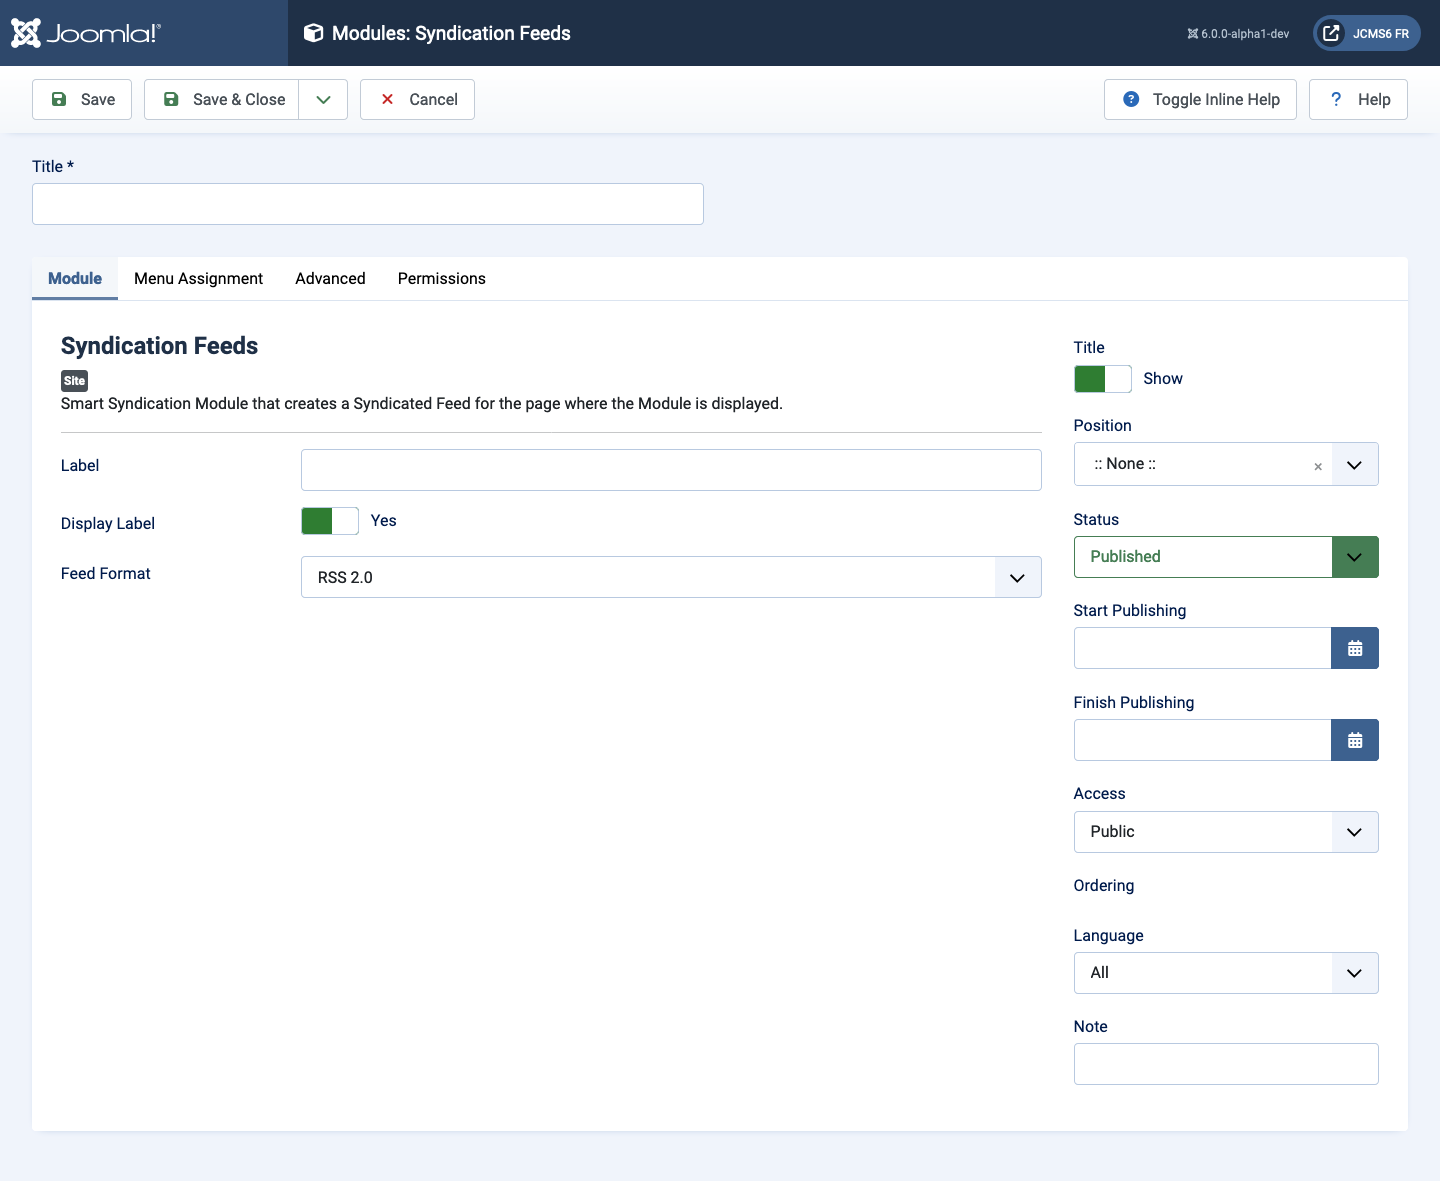Click the Syndication Feeds heading
The height and width of the screenshot is (1181, 1440).
160,346
